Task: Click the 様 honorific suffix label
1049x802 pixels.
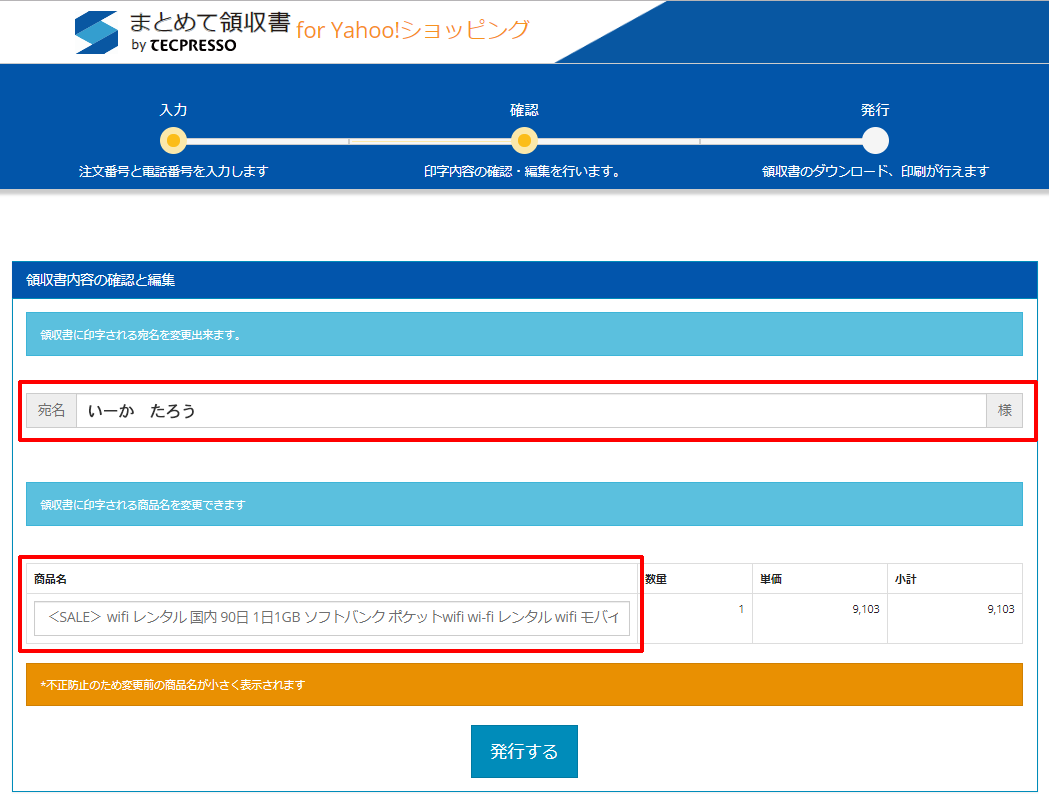Action: click(1005, 410)
